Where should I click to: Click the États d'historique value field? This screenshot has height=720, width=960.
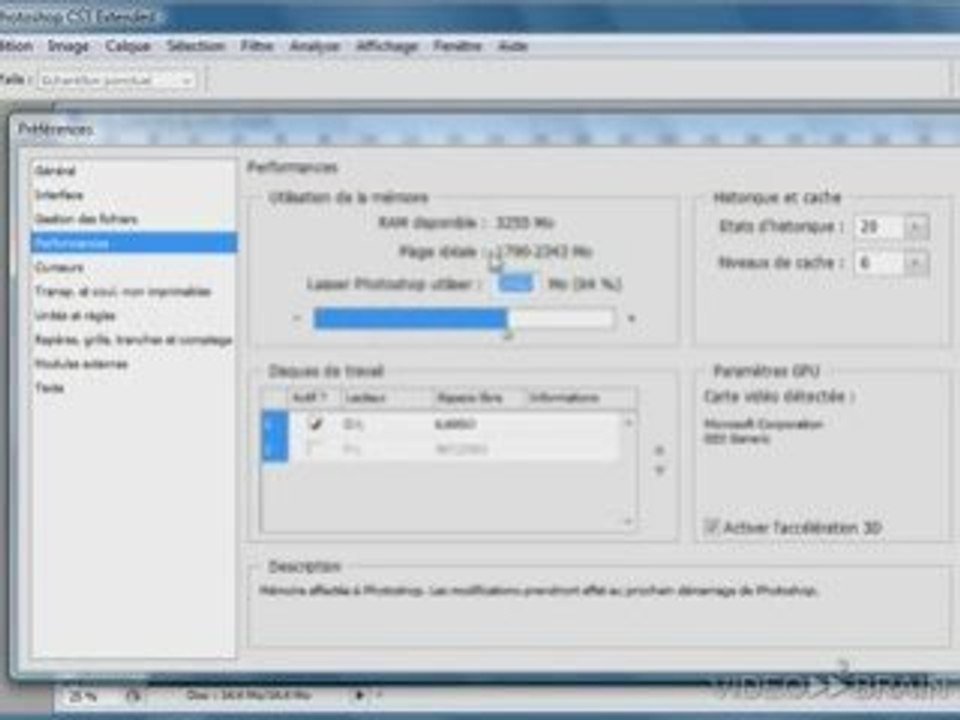878,227
